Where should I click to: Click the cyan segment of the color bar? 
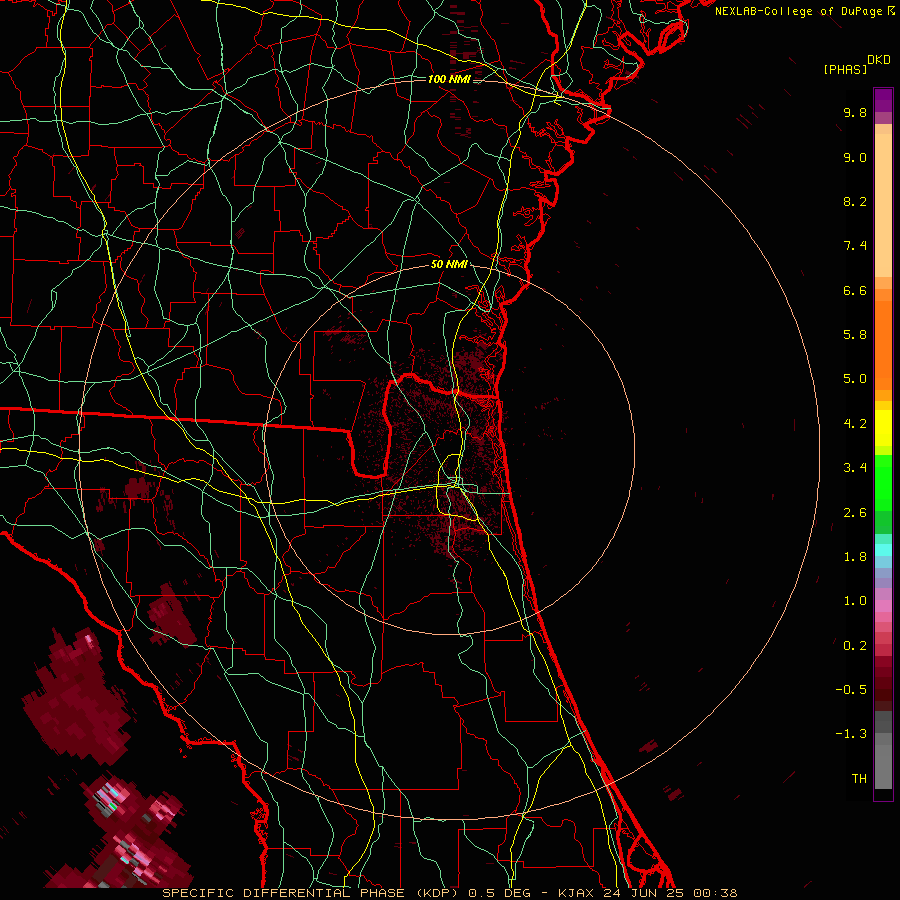coord(883,550)
